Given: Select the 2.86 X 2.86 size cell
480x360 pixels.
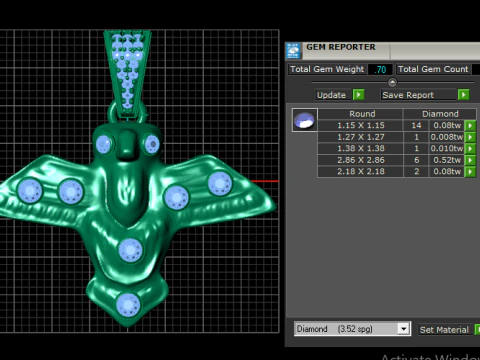Looking at the screenshot, I should pos(361,160).
